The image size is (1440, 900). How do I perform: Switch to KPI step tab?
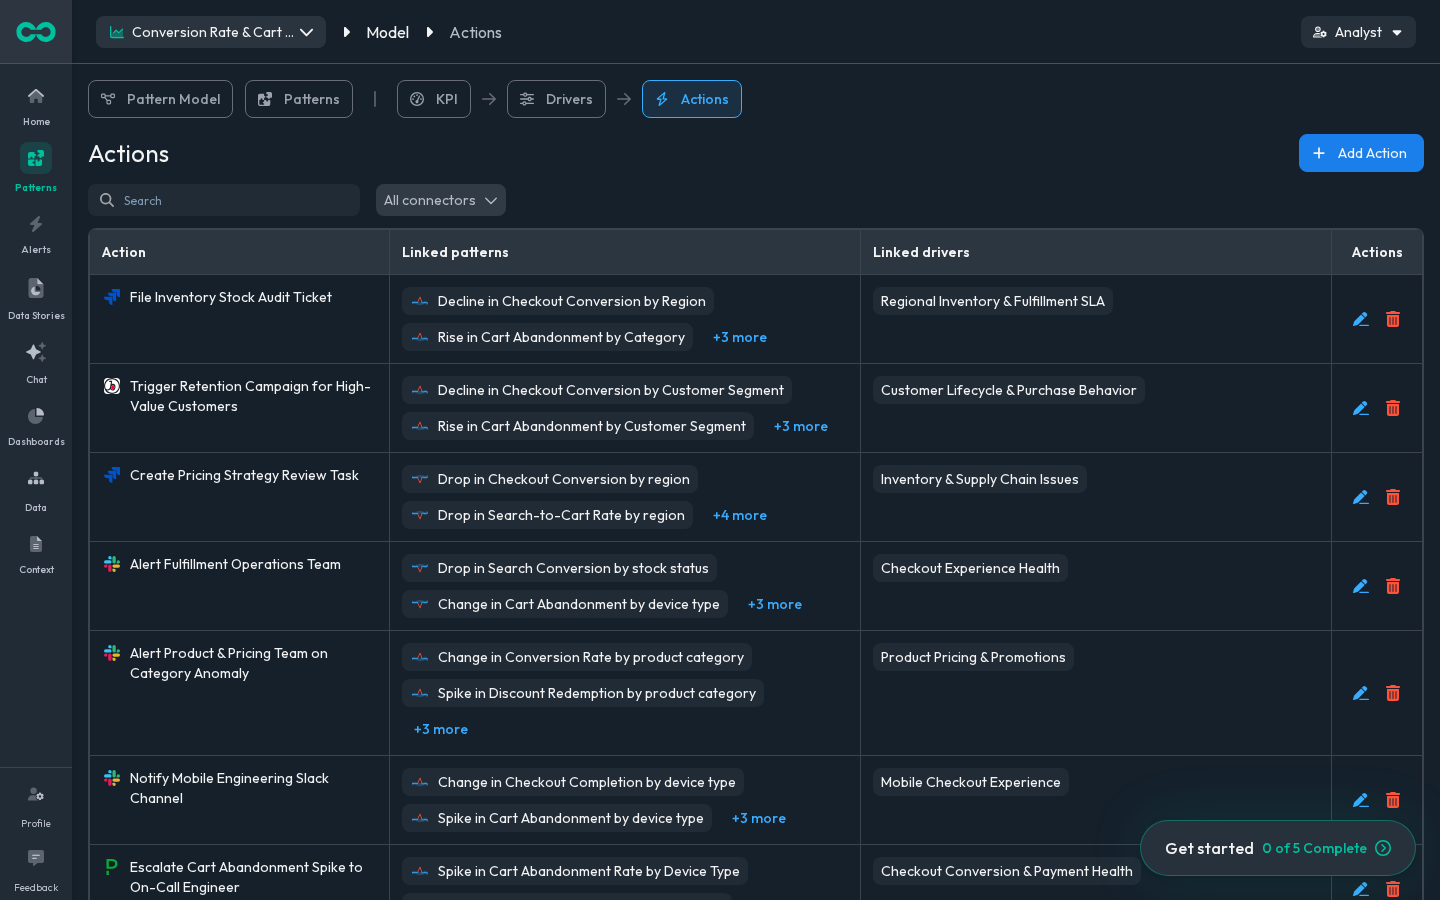[x=434, y=99]
